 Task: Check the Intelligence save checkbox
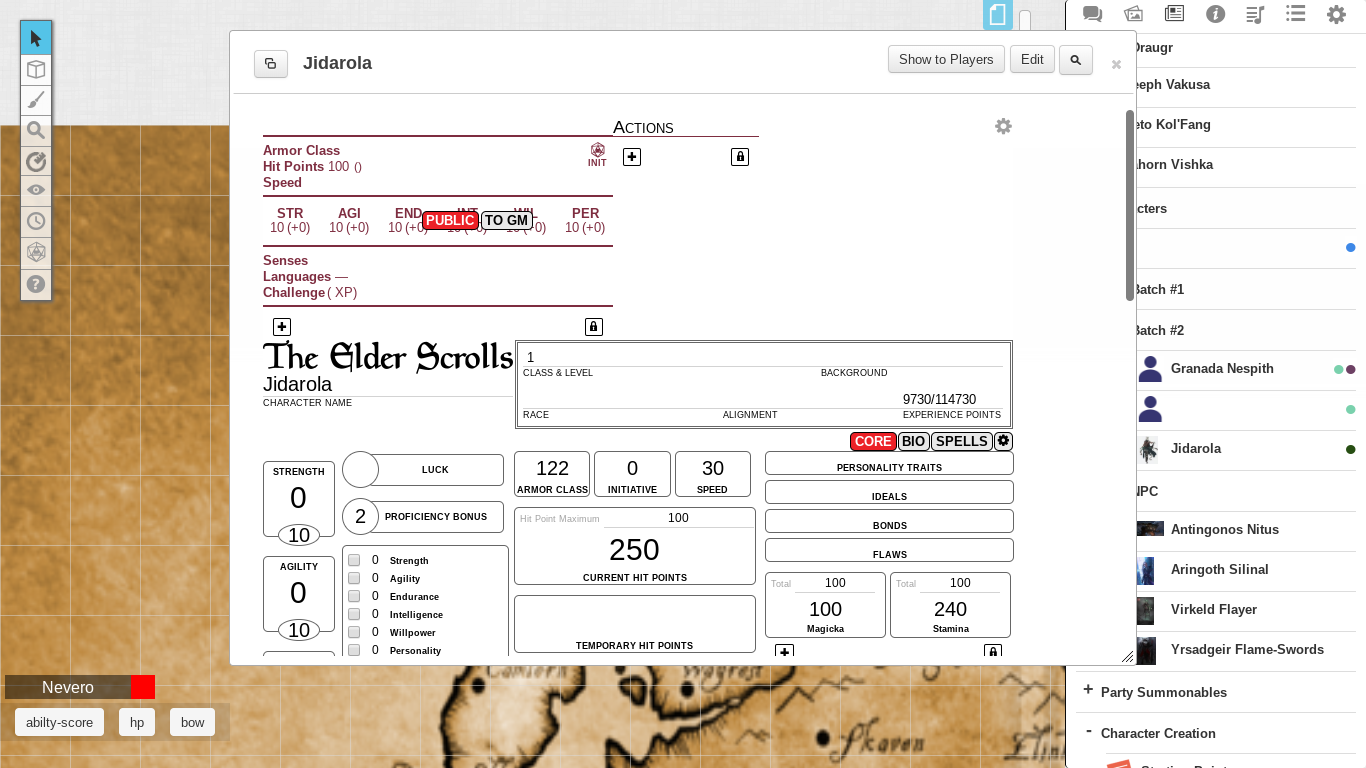354,614
